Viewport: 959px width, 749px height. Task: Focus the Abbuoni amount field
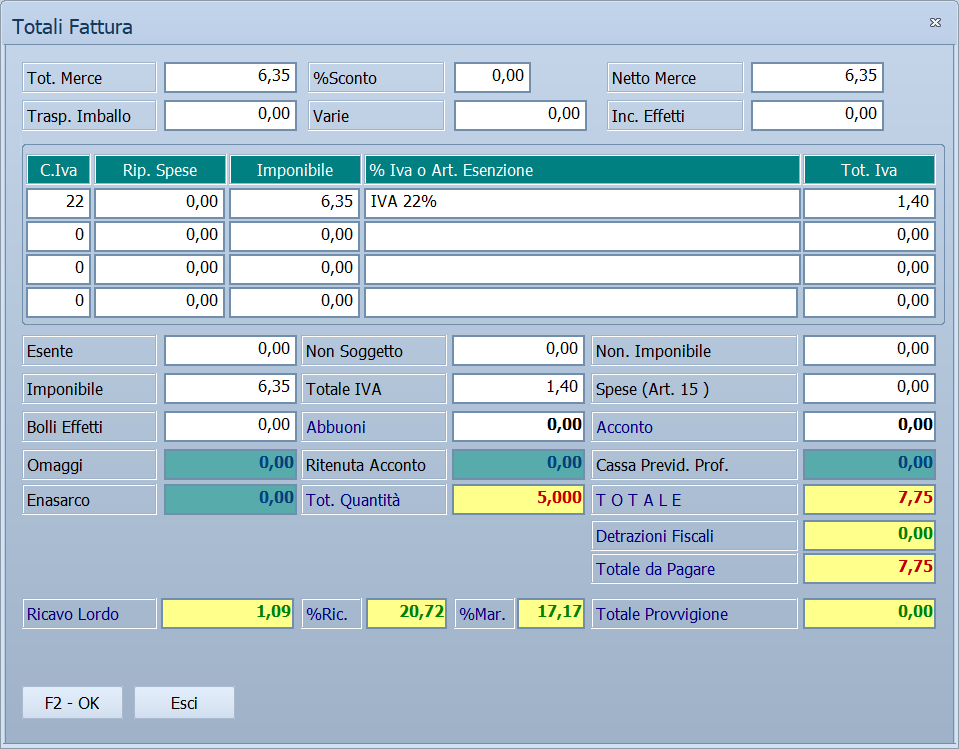point(519,426)
